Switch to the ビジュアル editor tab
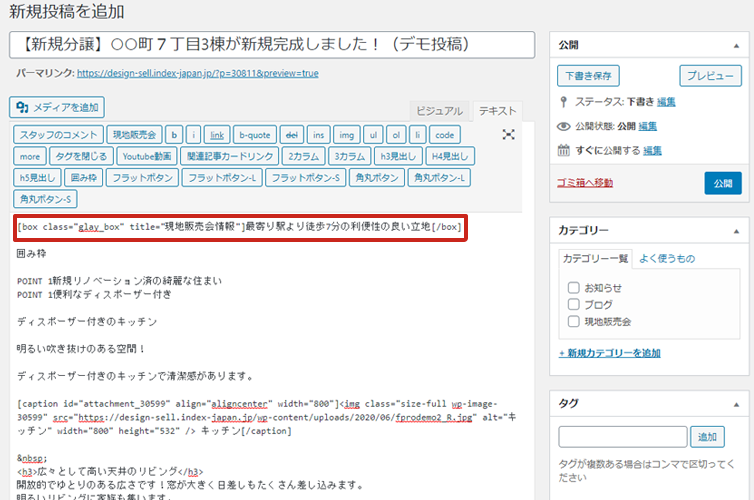This screenshot has height=500, width=754. (x=439, y=111)
